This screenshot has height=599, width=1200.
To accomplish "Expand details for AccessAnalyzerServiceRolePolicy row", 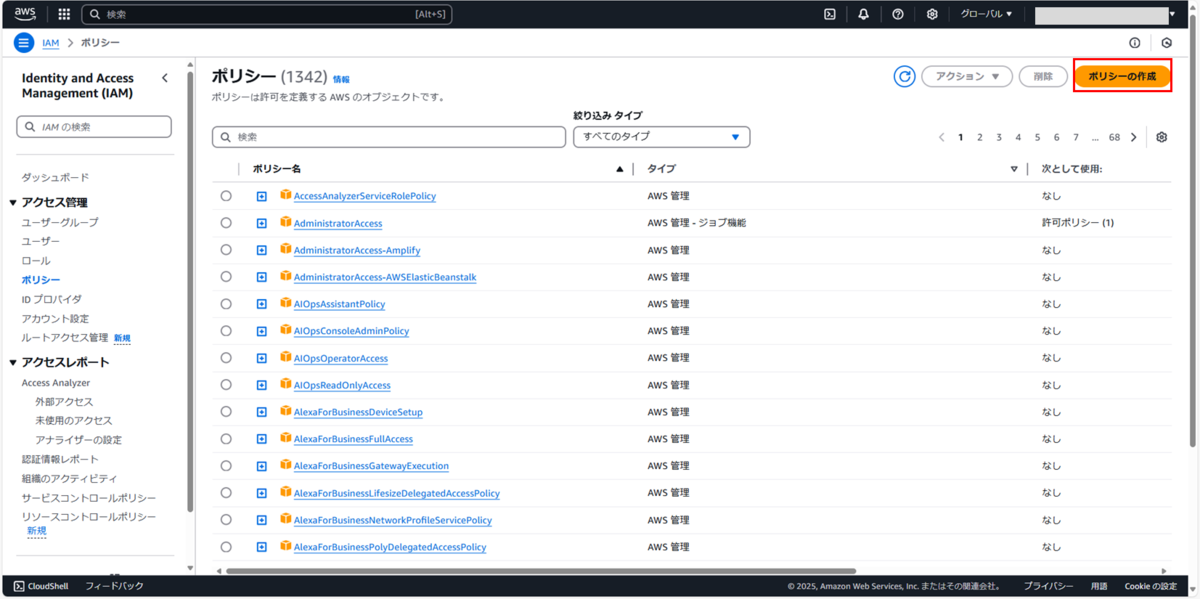I will 261,196.
